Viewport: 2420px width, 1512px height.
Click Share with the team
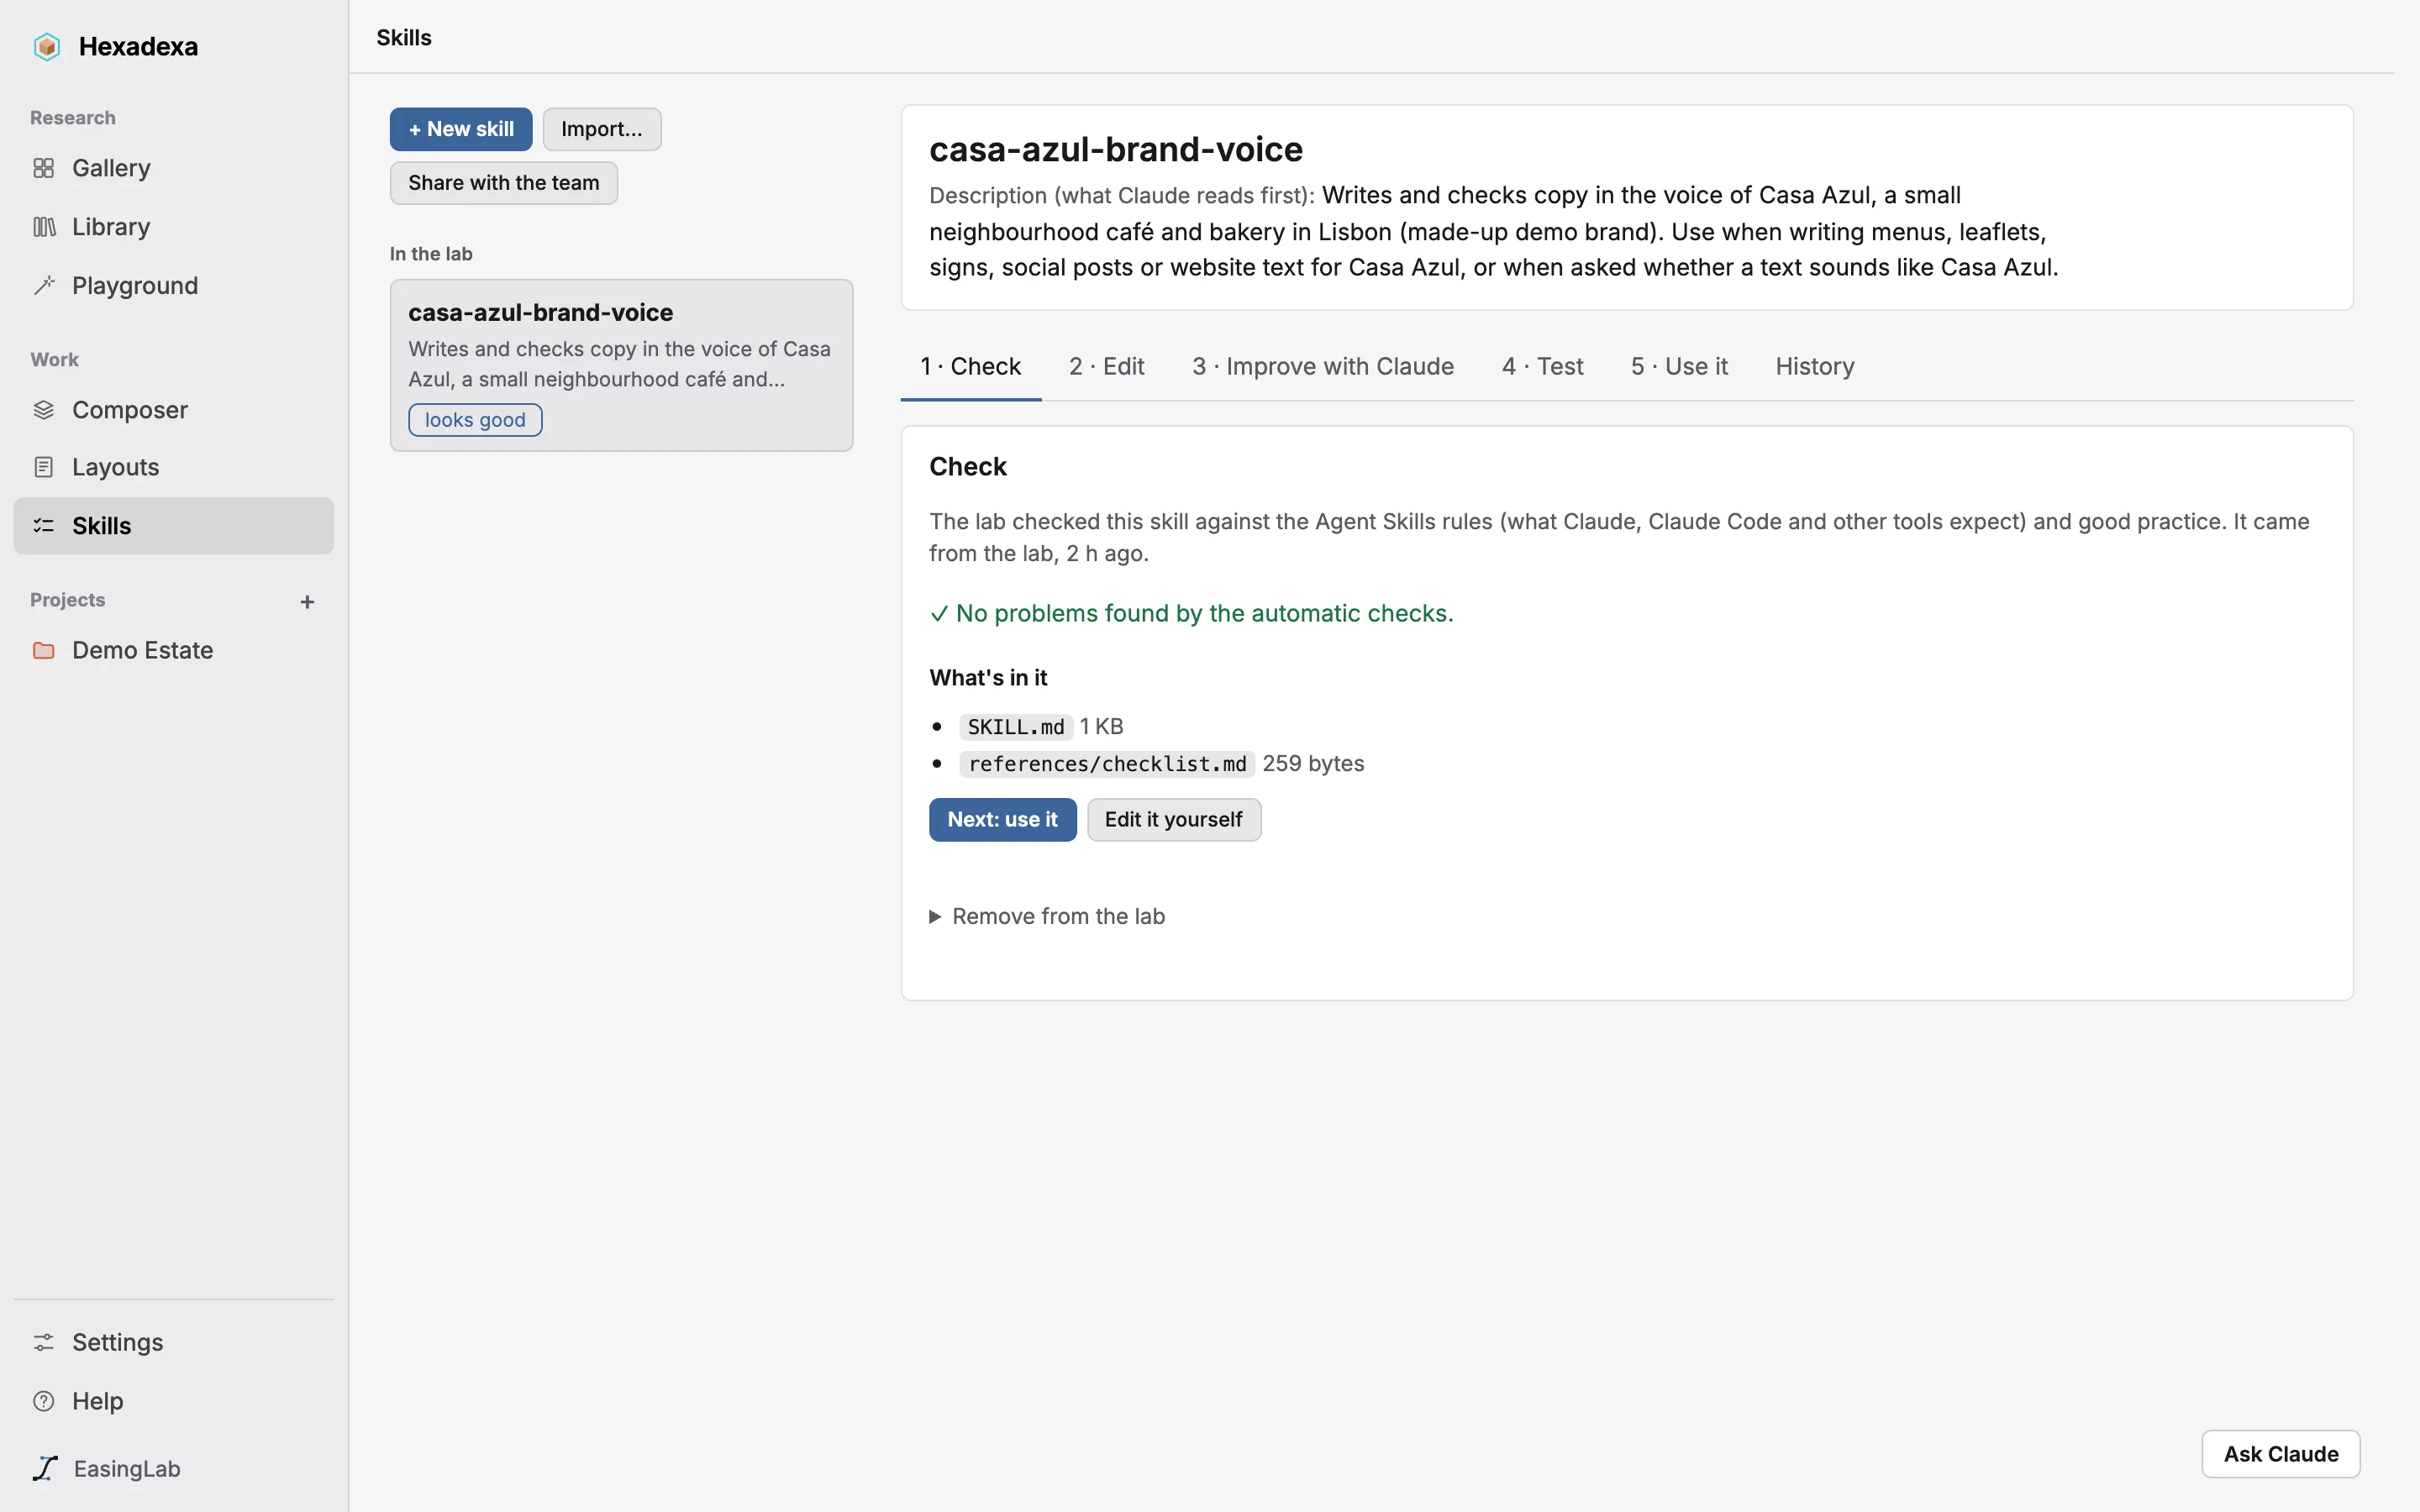click(x=504, y=183)
